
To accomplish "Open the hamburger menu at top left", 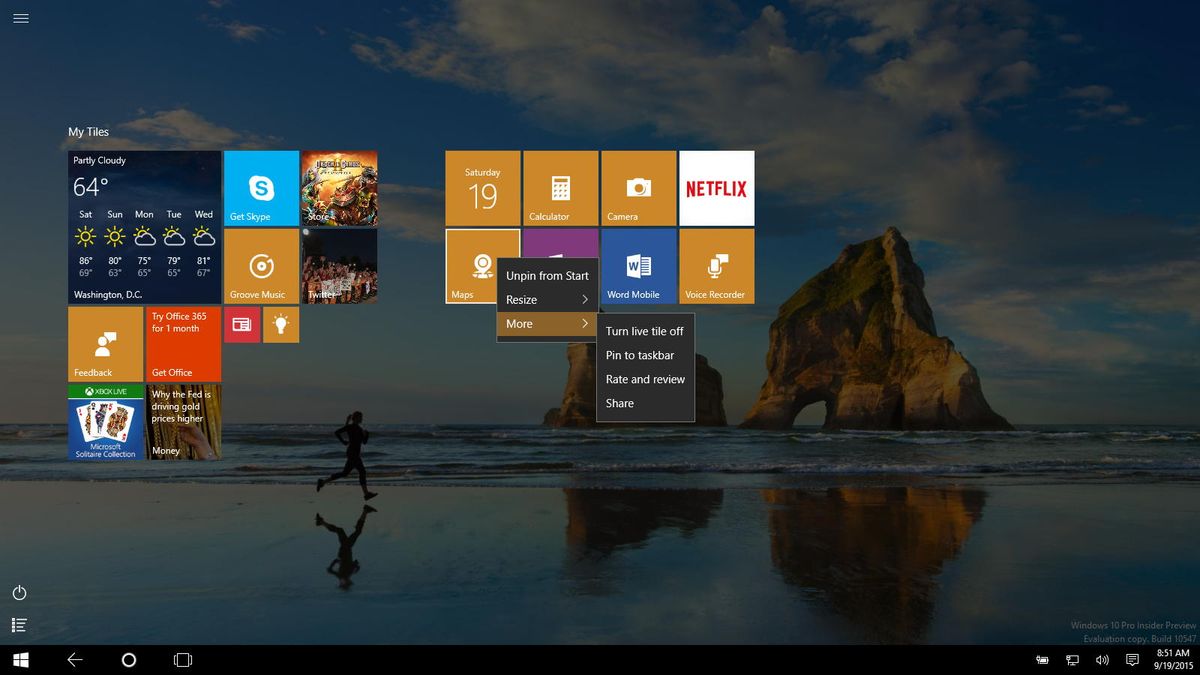I will coord(20,18).
